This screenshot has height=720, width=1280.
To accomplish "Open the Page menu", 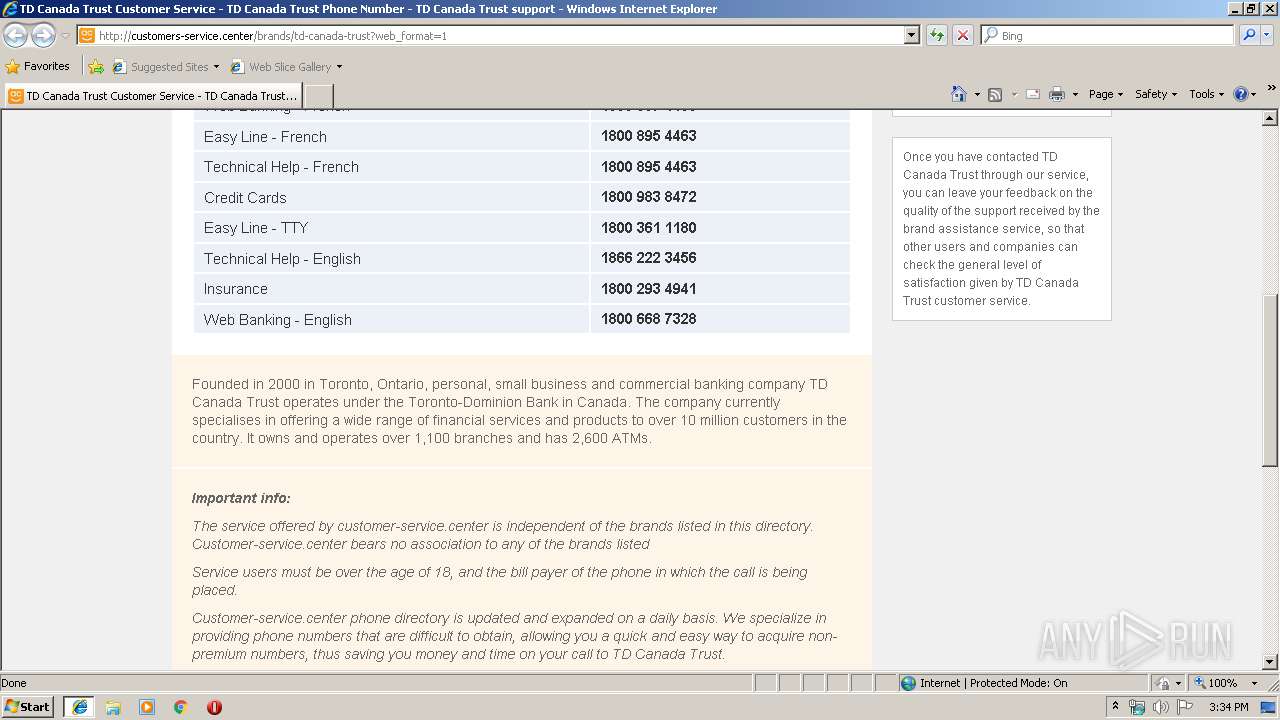I will point(1105,94).
